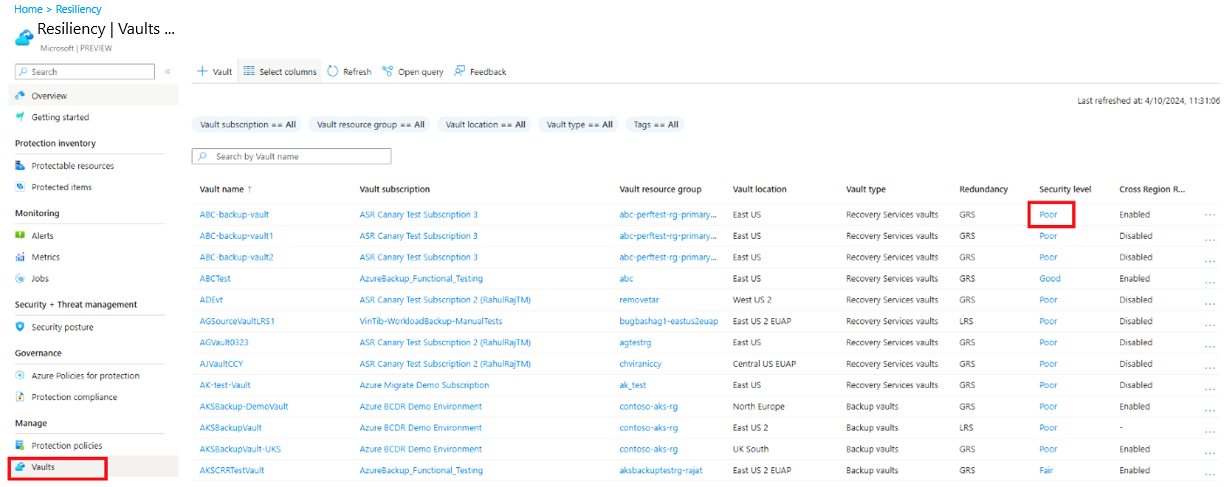Click the Security level column header
The width and height of the screenshot is (1224, 487).
[x=1065, y=189]
